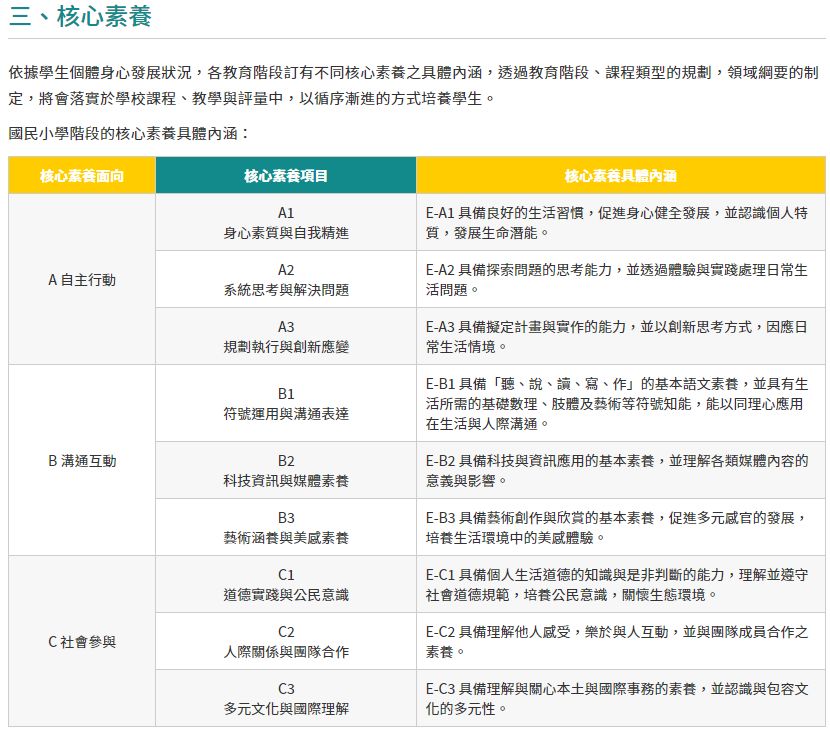Viewport: 830px width, 731px height.
Task: Click the 核心素養面向 yellow column header
Action: click(82, 175)
